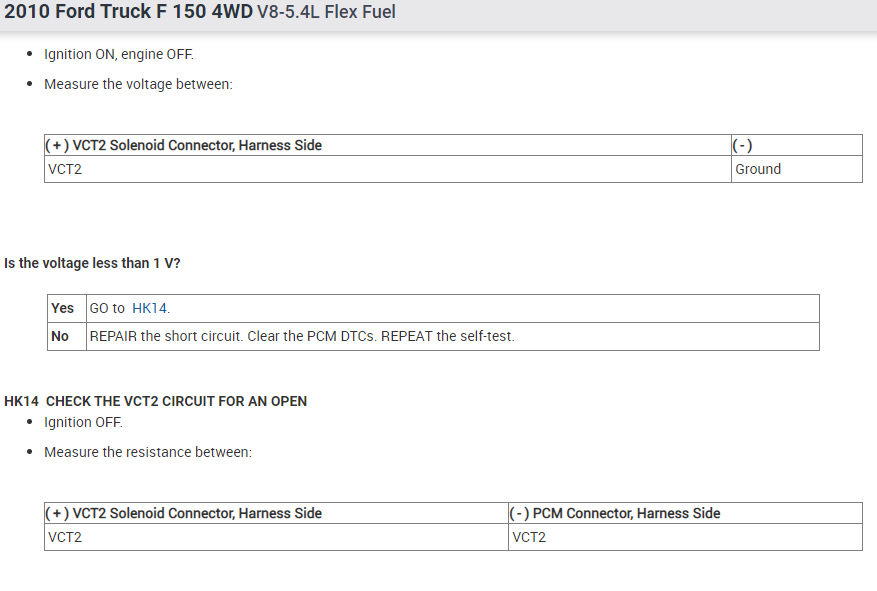
Task: Click the 'Ignition ON, engine OFF' step
Action: click(x=119, y=54)
